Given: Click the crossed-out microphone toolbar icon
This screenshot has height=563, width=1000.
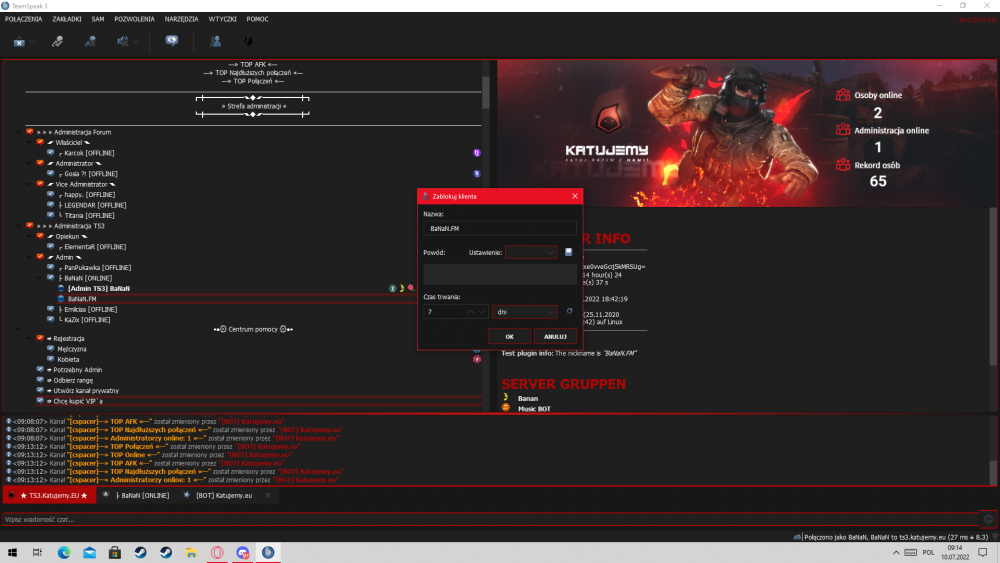Looking at the screenshot, I should [x=90, y=41].
